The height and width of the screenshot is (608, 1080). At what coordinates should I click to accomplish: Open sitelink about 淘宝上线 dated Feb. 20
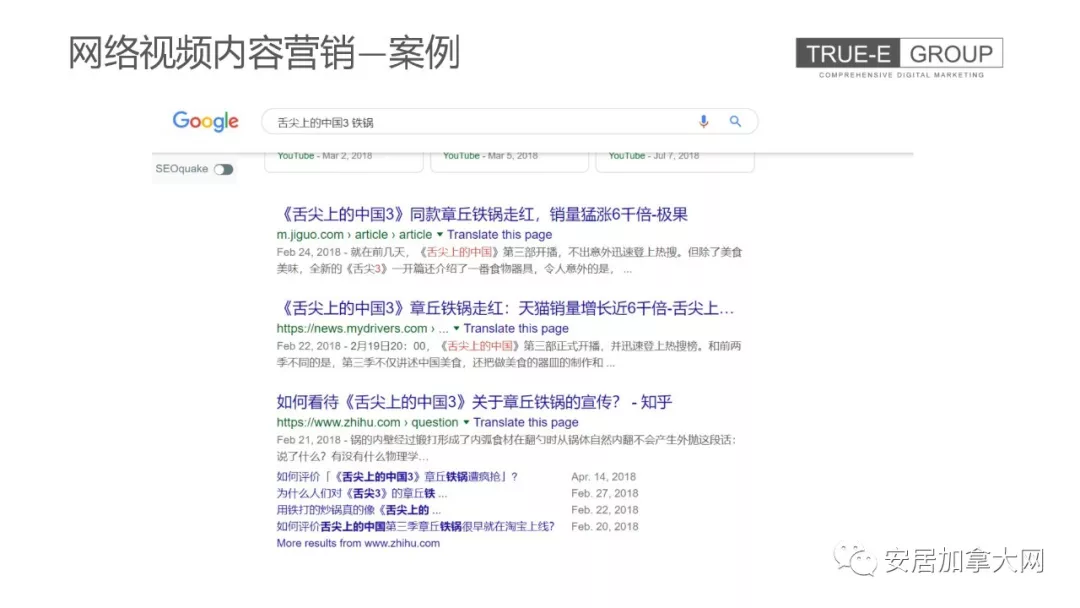coord(415,526)
